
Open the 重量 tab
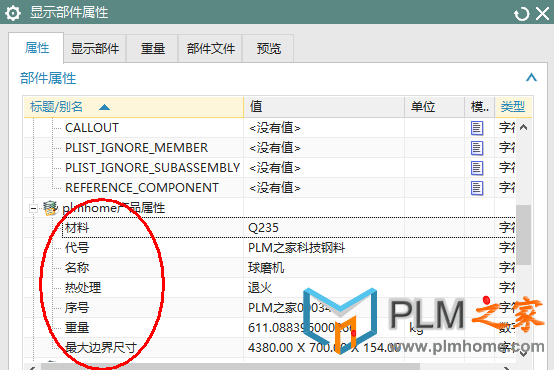pos(153,48)
